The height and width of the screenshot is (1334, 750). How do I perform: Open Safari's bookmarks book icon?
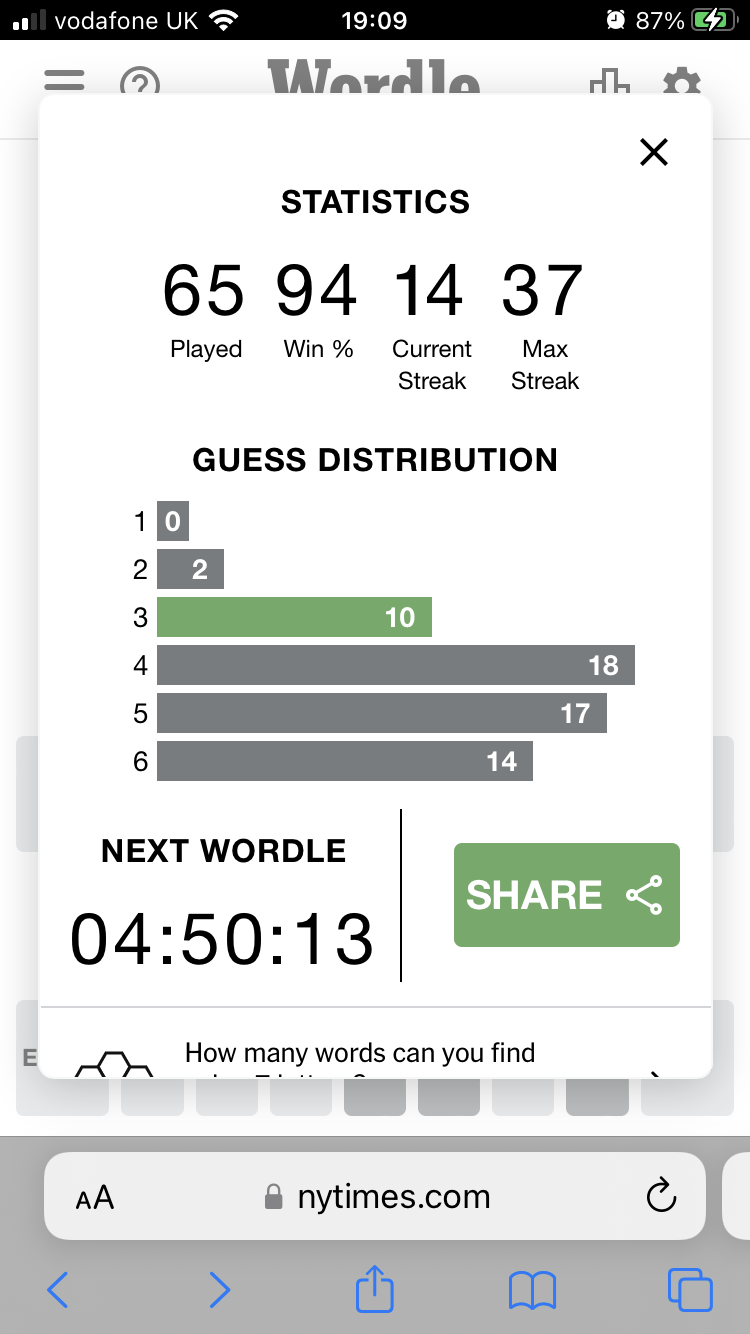coord(532,1290)
